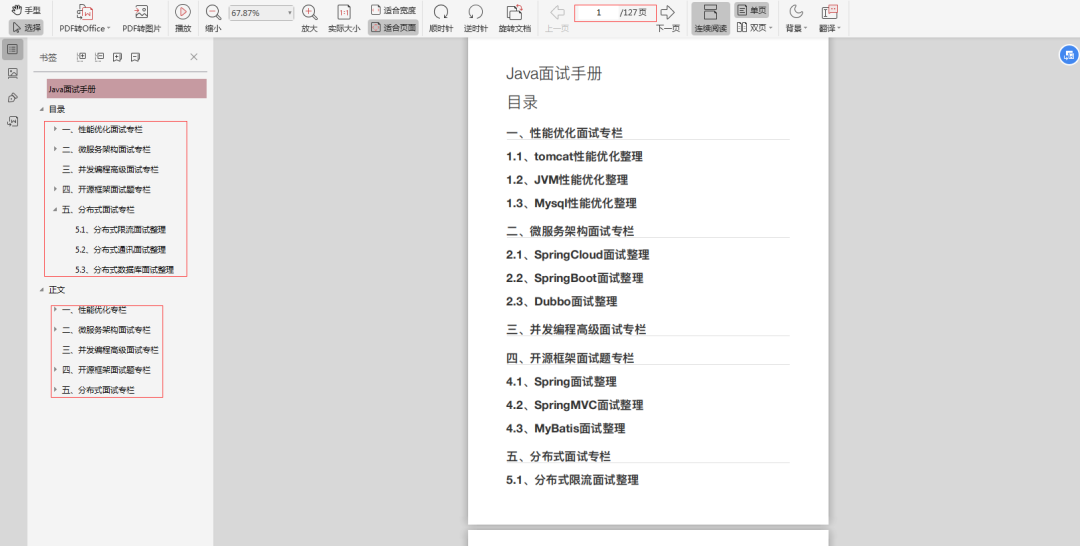Click 1.1、tomcat性能优化整理 in the document
1080x546 pixels.
tap(574, 156)
